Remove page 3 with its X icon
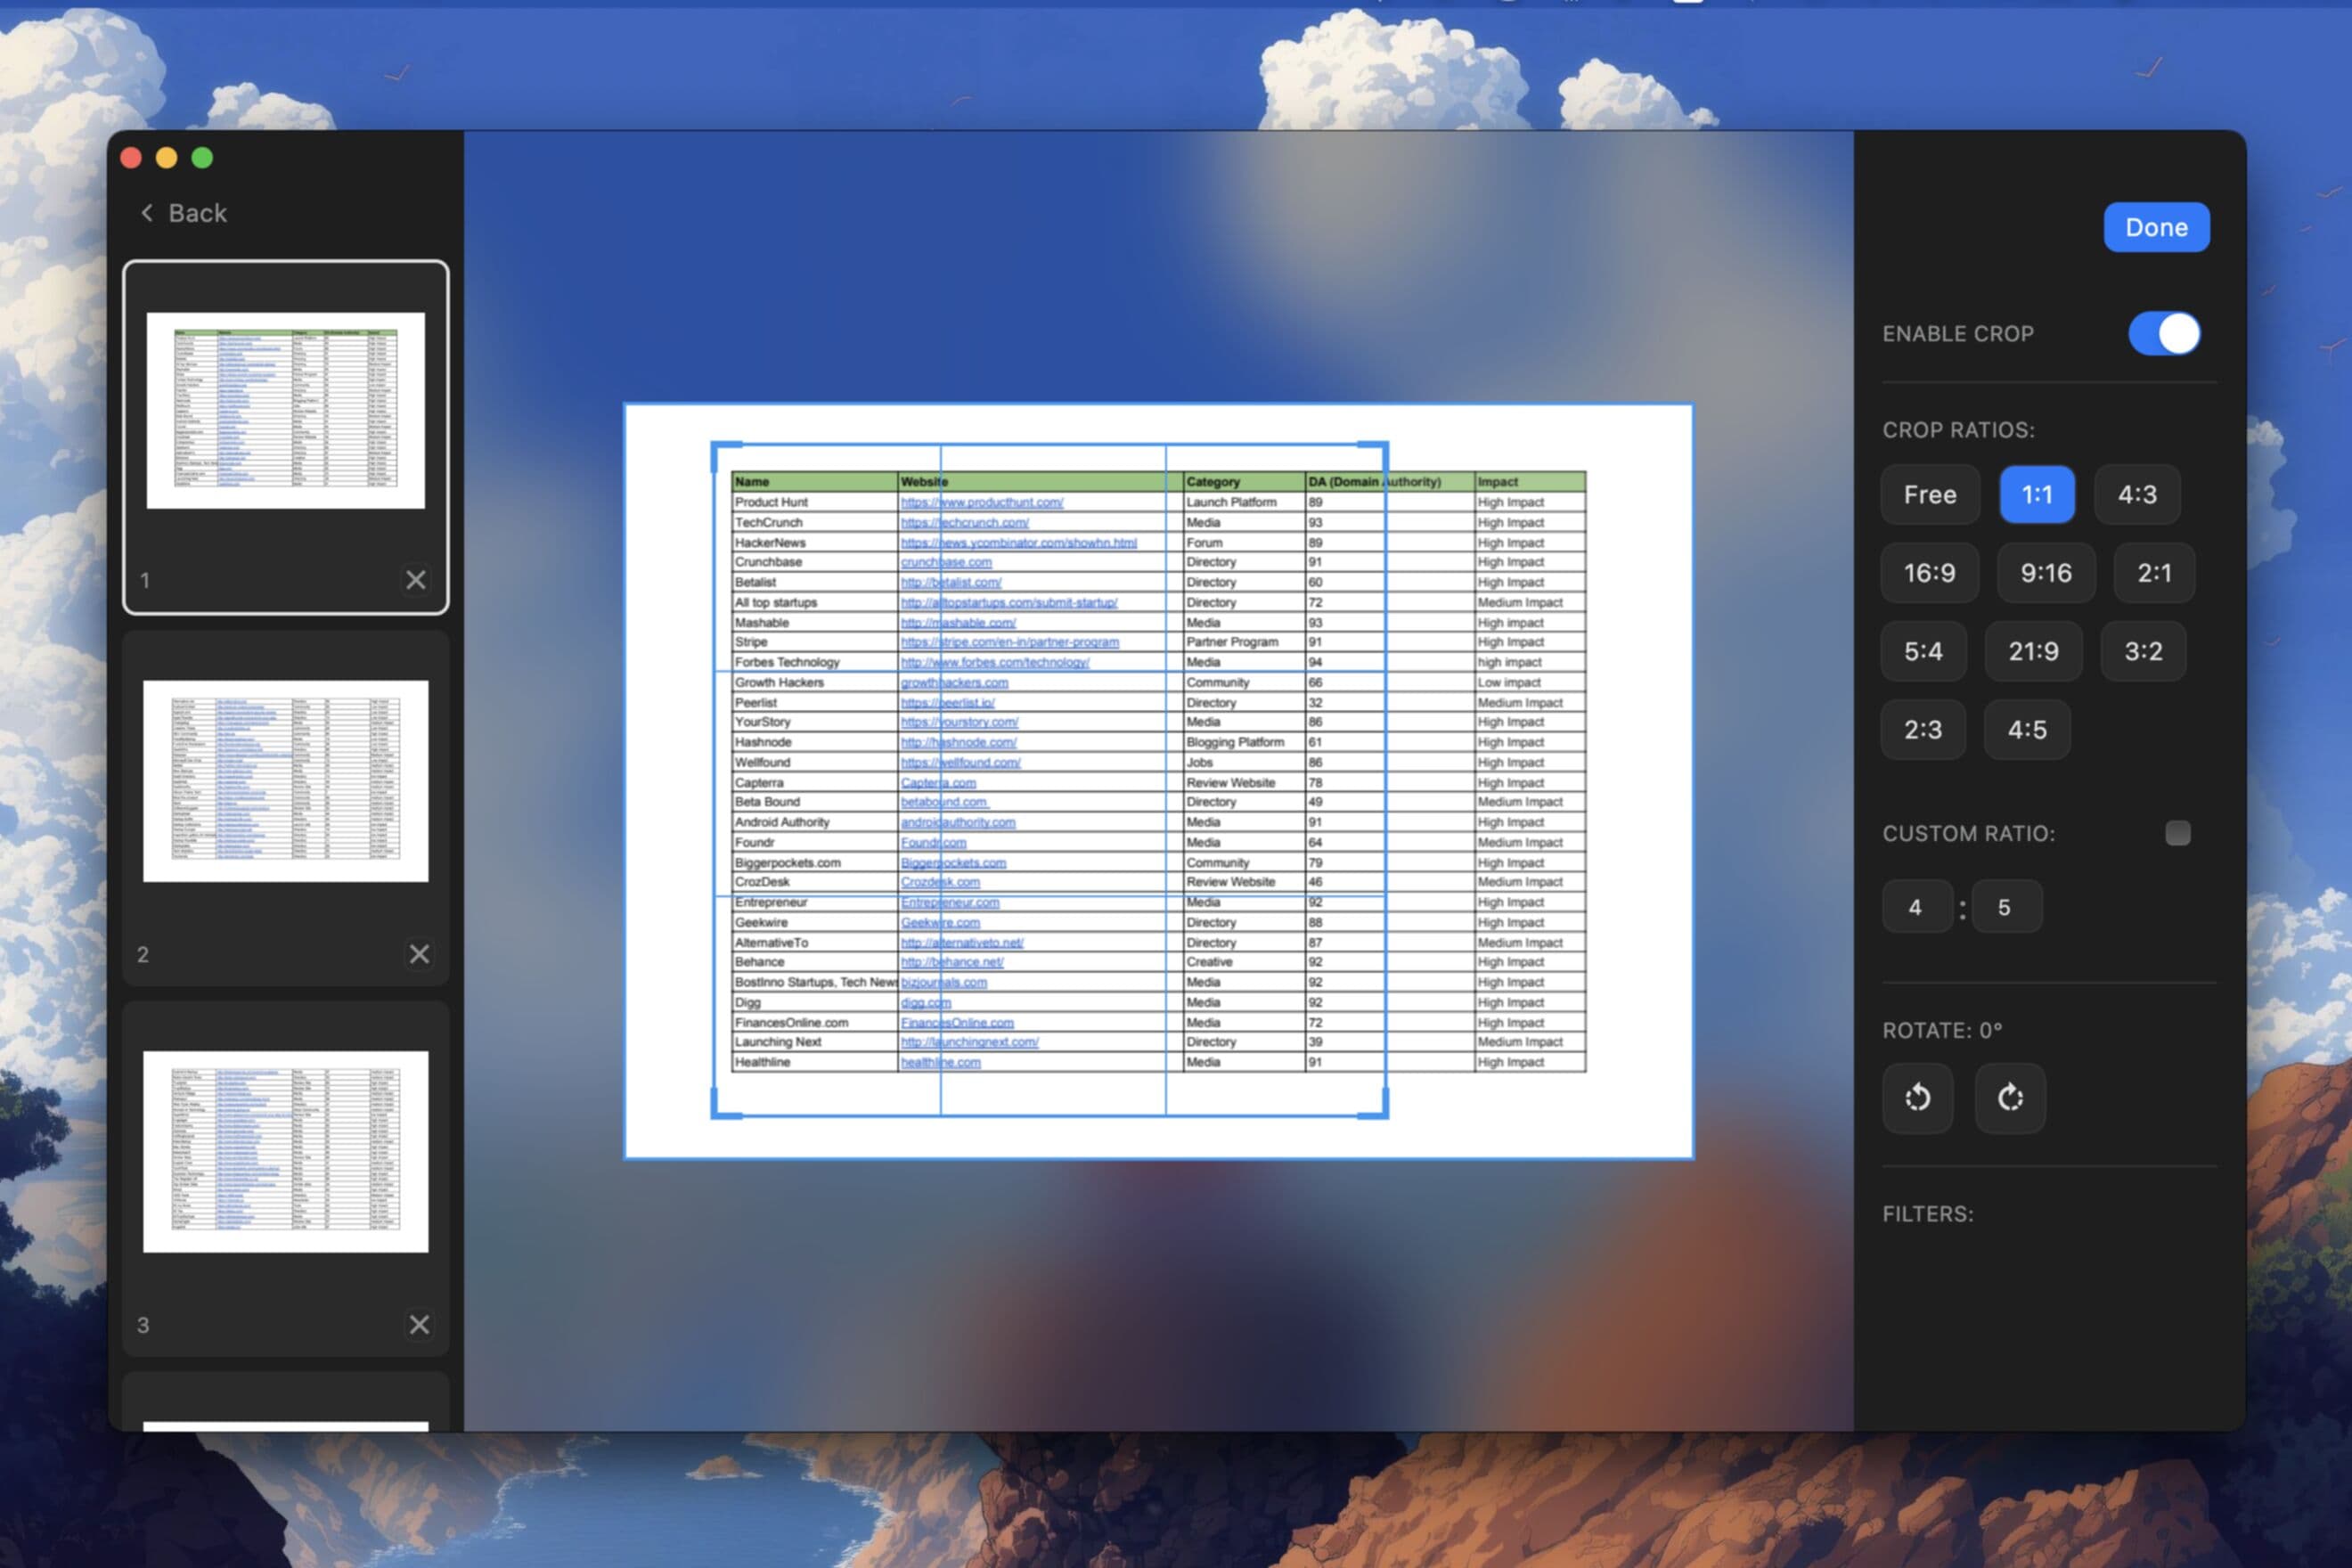Image resolution: width=2352 pixels, height=1568 pixels. [x=419, y=1325]
